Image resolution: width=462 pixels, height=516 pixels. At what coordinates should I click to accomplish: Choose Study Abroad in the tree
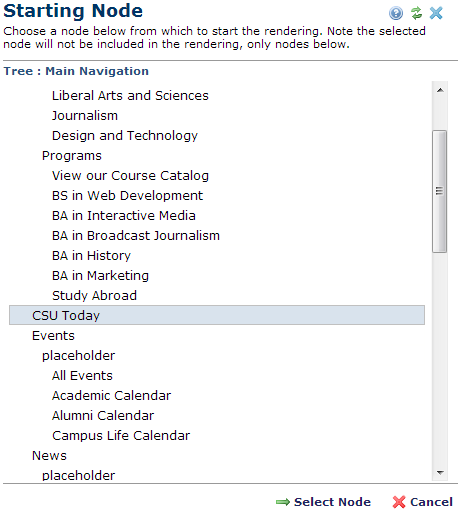(x=94, y=295)
